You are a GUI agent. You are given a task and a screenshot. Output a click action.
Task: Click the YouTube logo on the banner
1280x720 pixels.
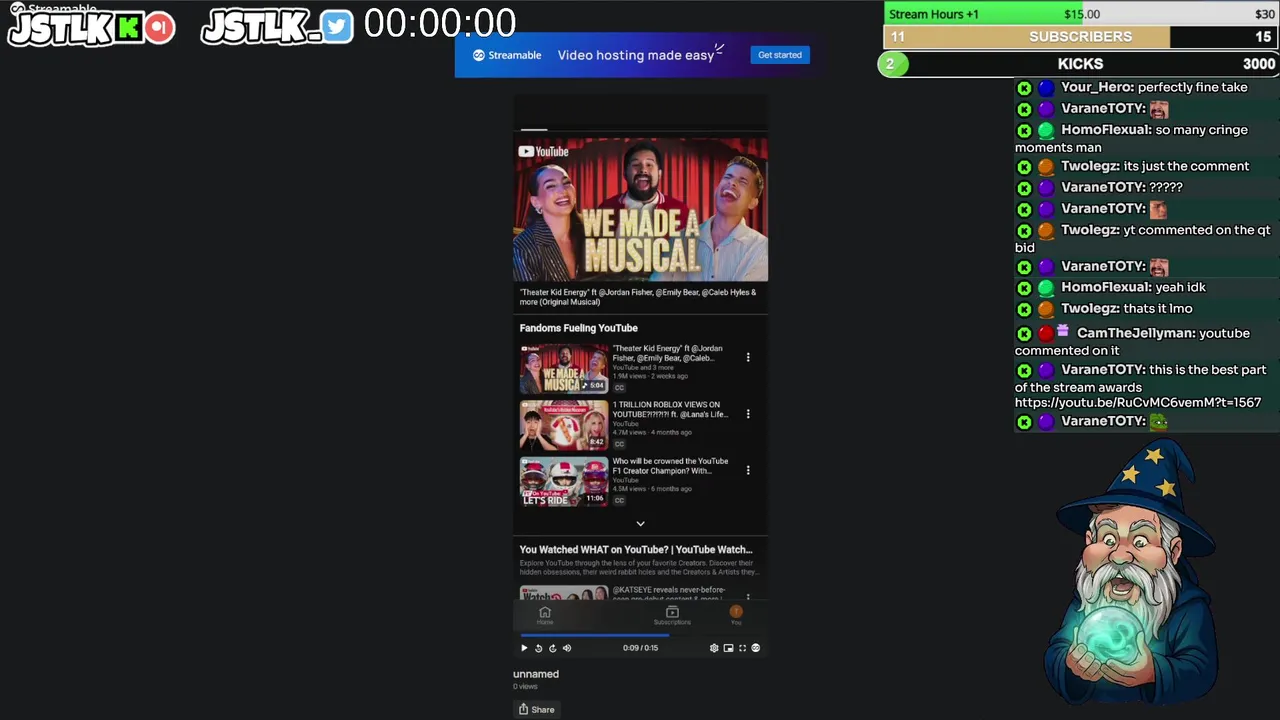[544, 152]
